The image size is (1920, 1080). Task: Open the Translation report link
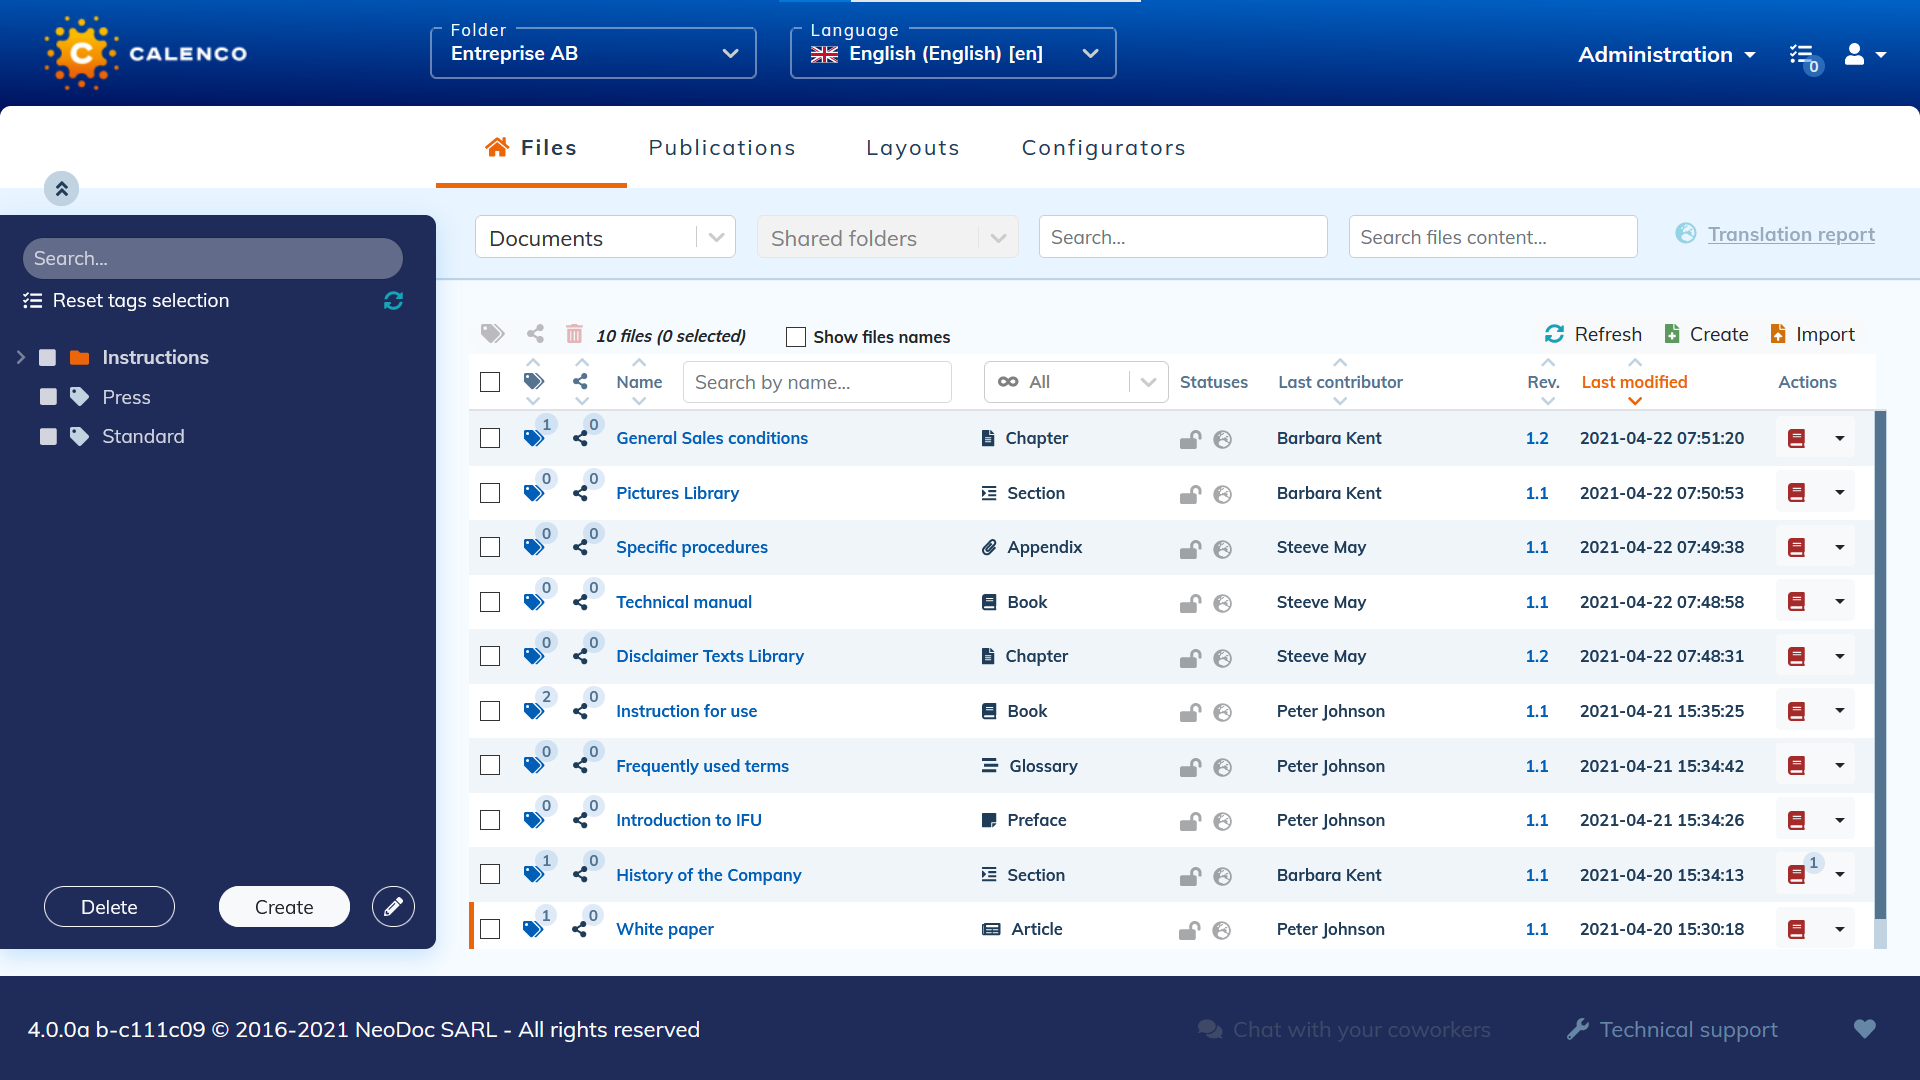1790,234
